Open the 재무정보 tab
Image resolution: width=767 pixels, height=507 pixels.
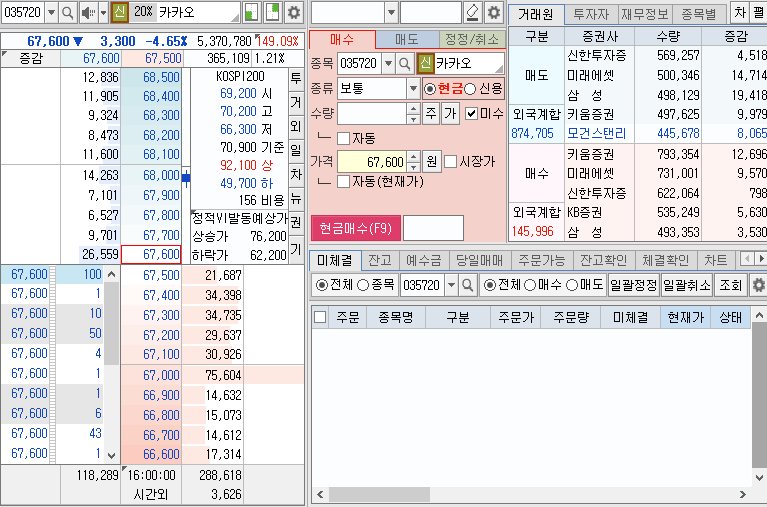tap(645, 14)
